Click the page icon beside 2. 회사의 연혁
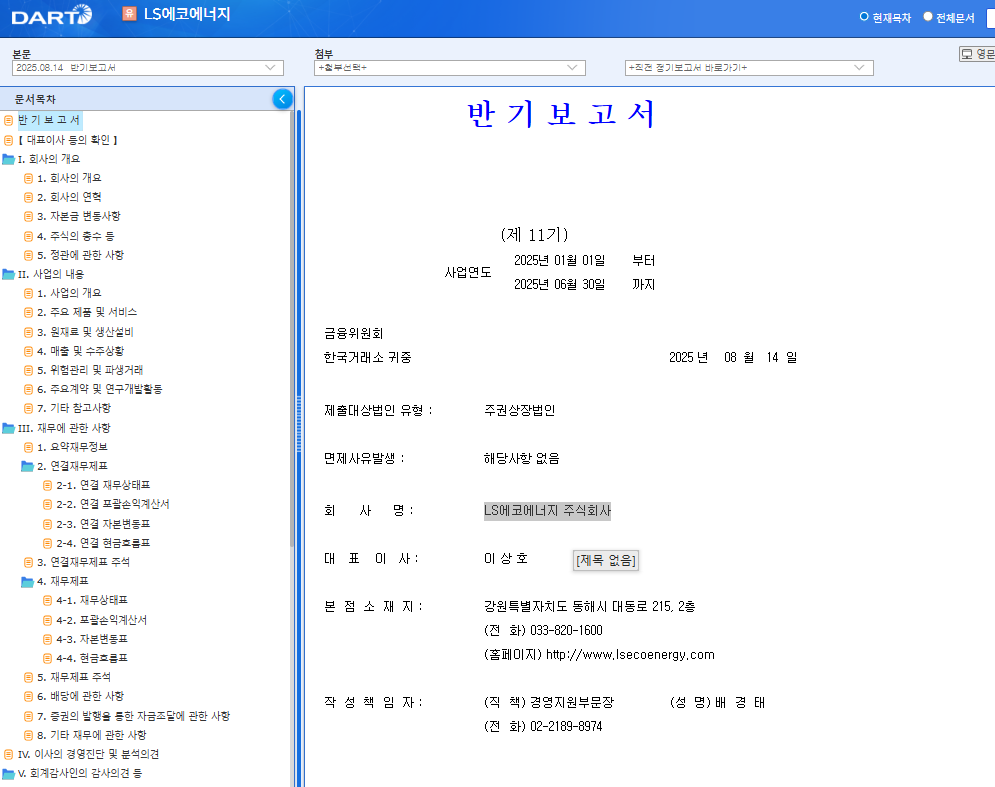 [x=28, y=197]
